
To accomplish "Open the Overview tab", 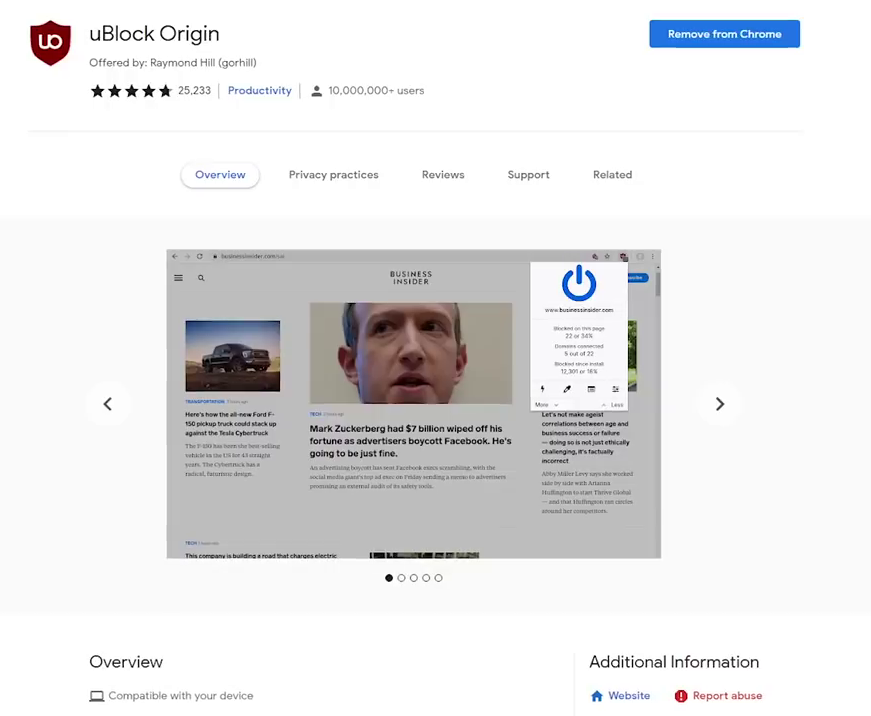I will (x=220, y=175).
